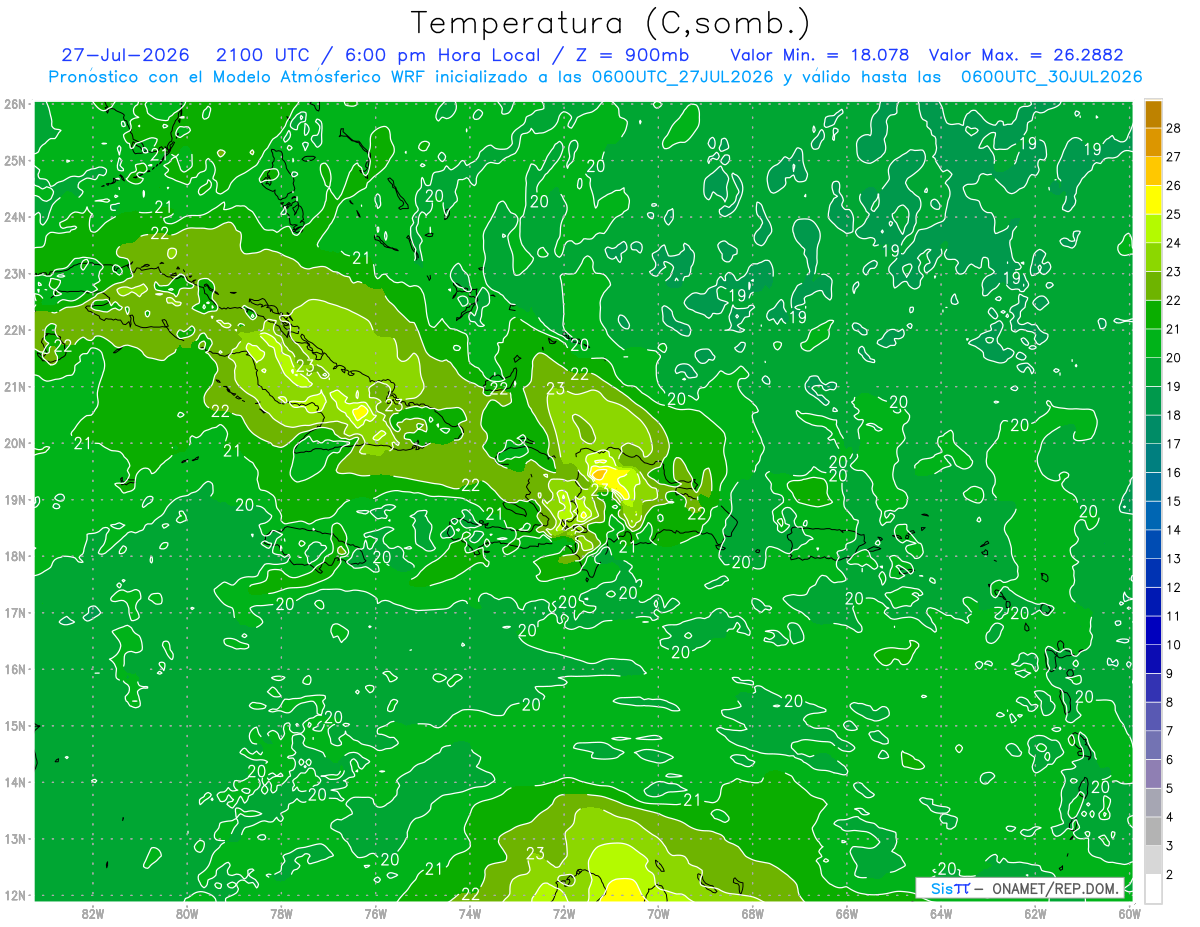Click the '26' value on the colorbar
Screen dimensions: 1200x927
coord(1174,185)
